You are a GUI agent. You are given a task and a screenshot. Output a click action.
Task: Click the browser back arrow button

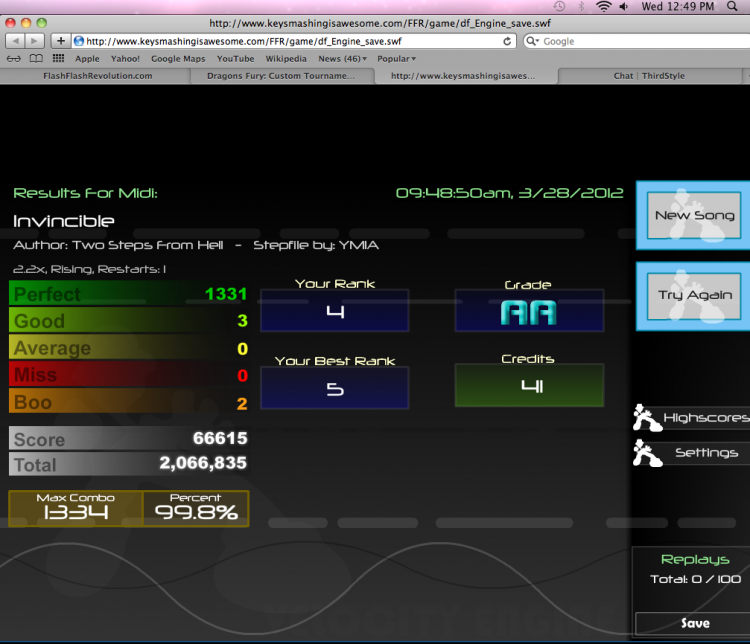15,41
